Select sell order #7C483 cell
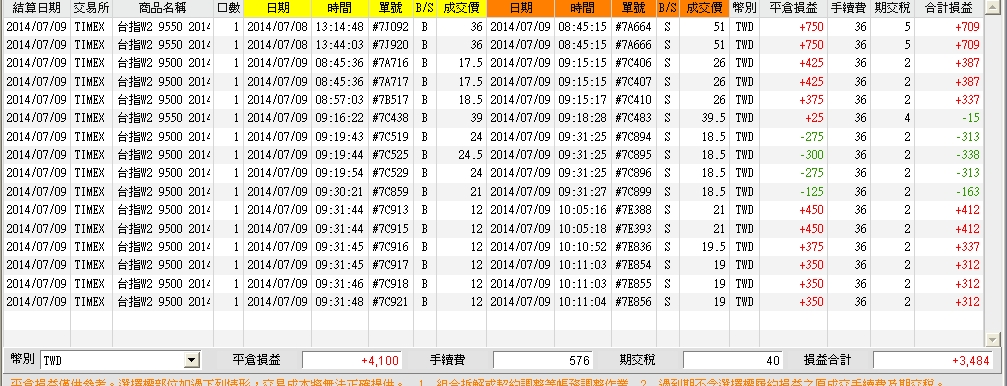This screenshot has height=386, width=1007. pyautogui.click(x=633, y=118)
